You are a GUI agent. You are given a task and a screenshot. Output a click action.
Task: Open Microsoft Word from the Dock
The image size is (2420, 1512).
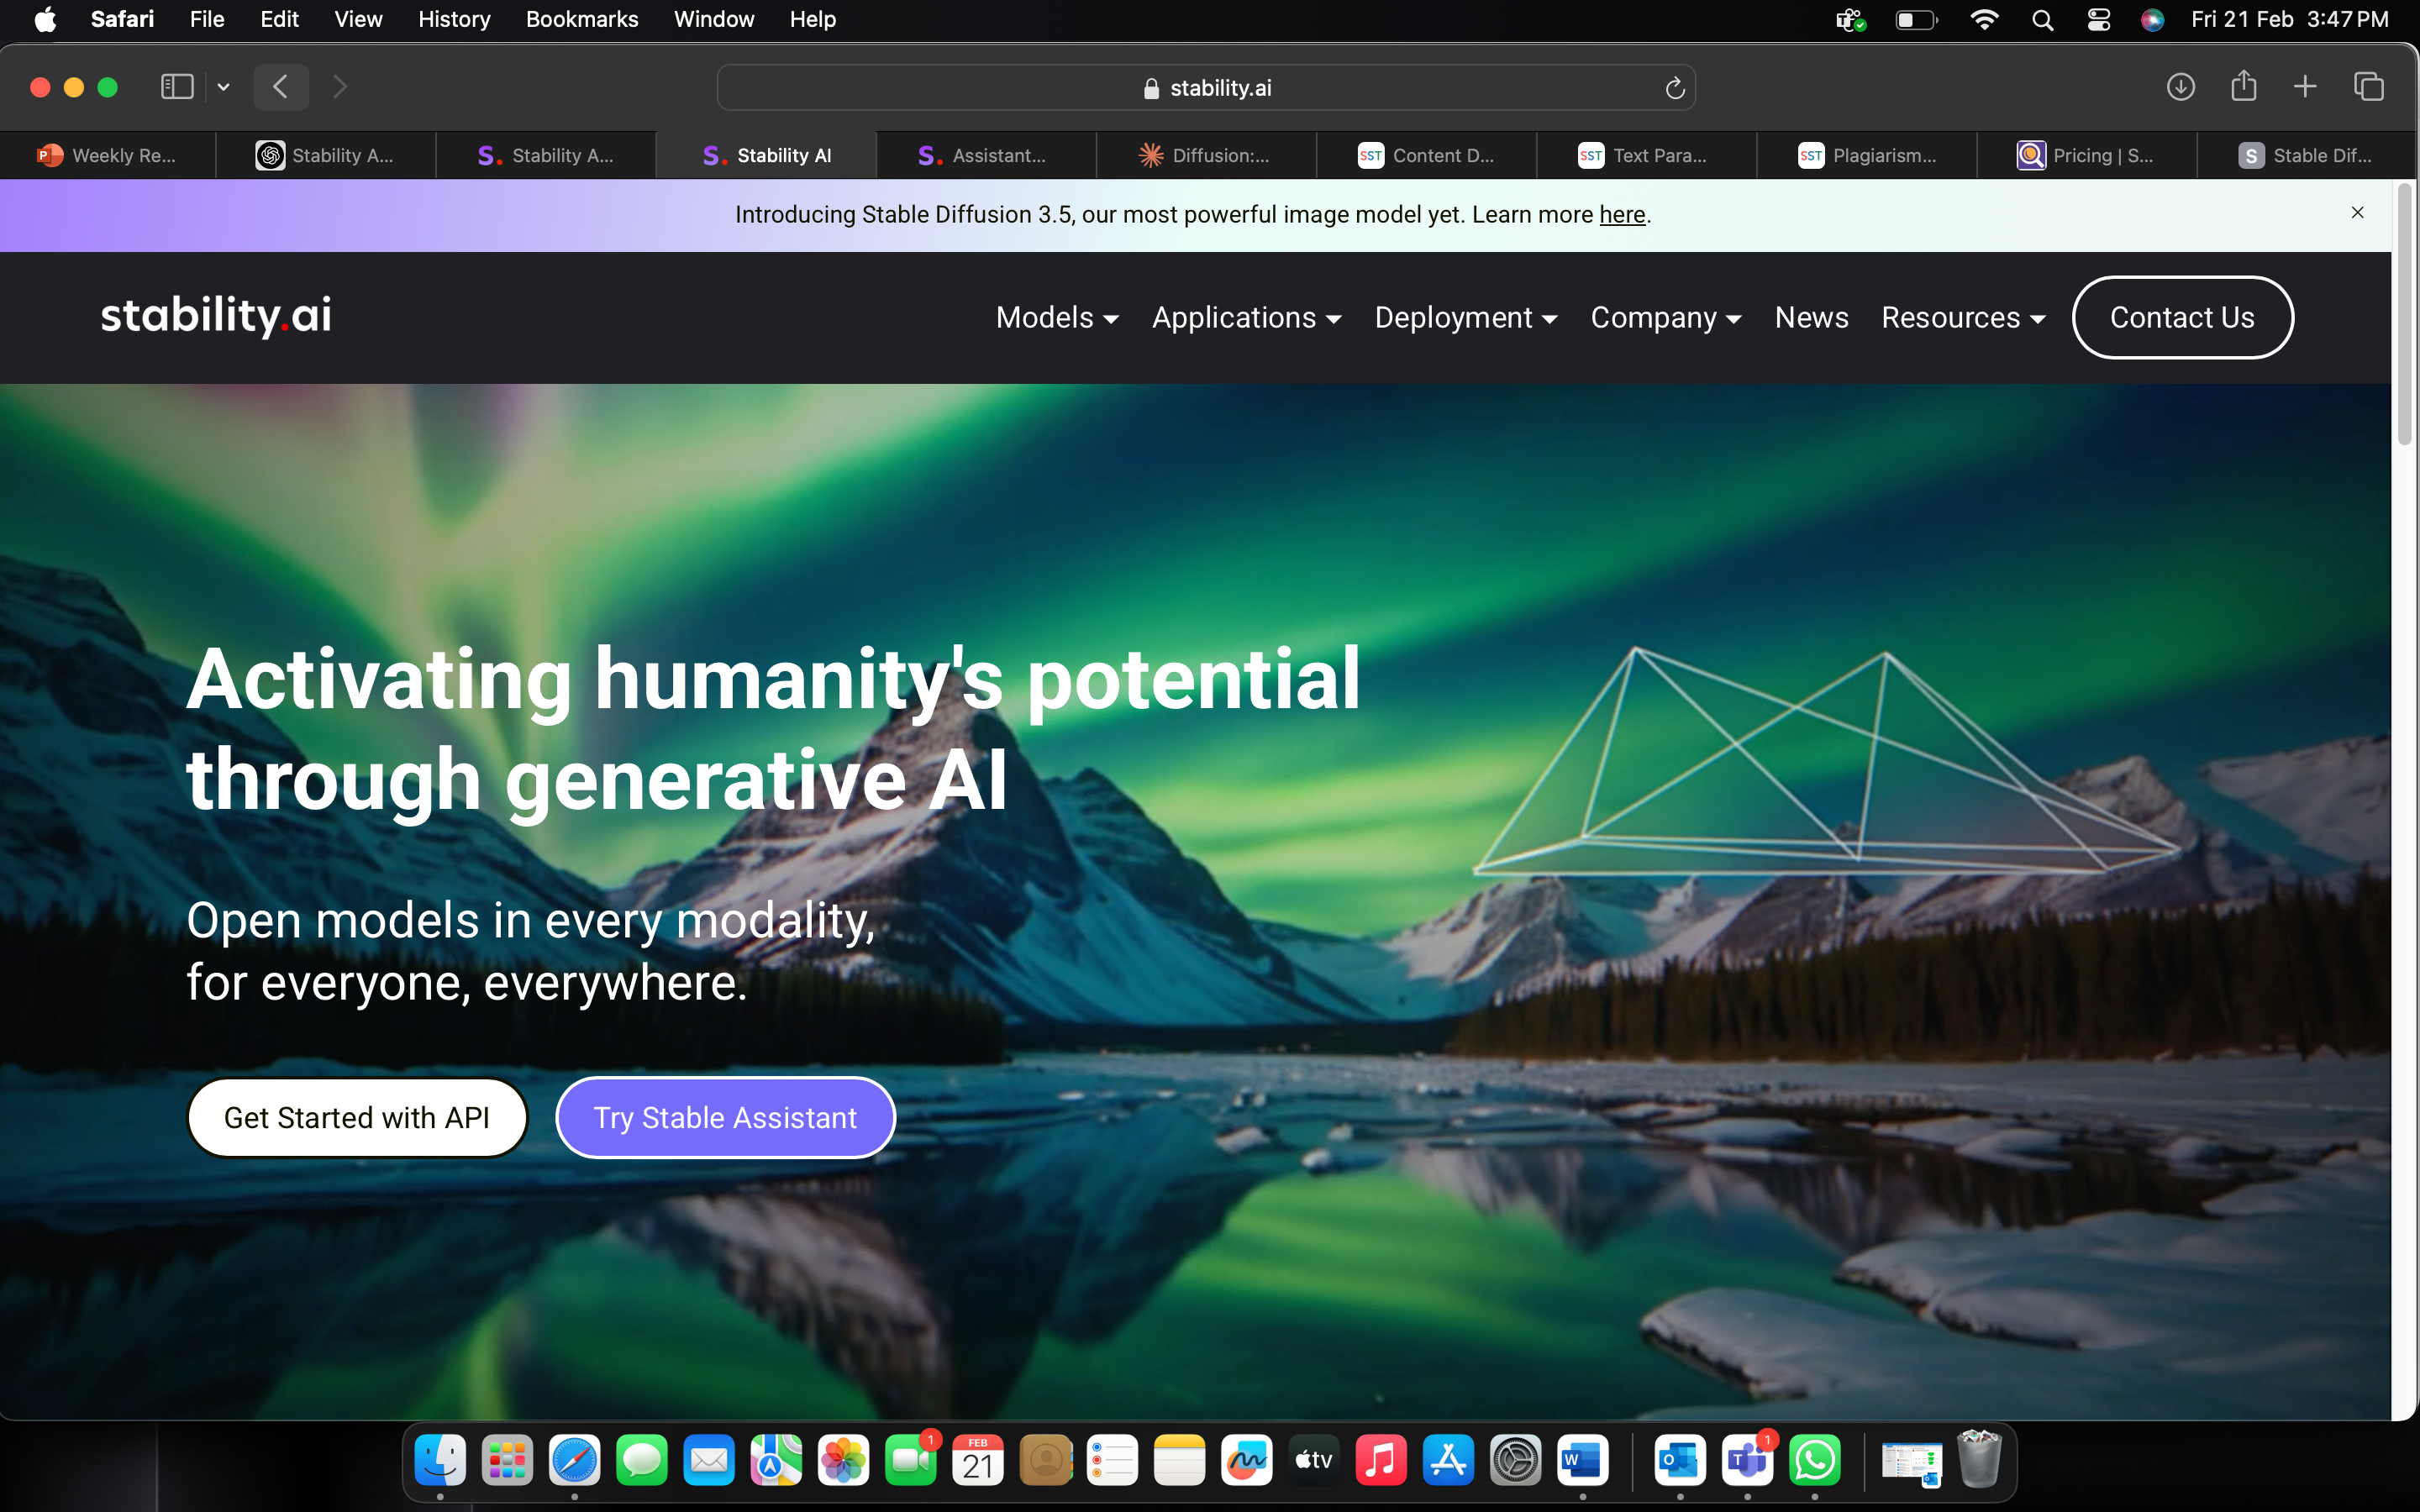click(x=1583, y=1461)
